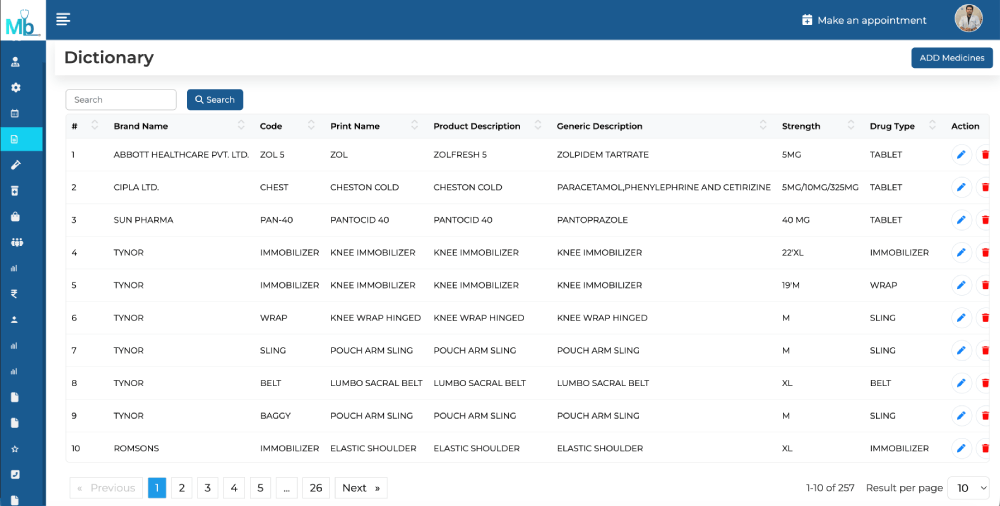This screenshot has height=506, width=1000.
Task: Delete the ZOLFRESH 5 row
Action: (985, 154)
